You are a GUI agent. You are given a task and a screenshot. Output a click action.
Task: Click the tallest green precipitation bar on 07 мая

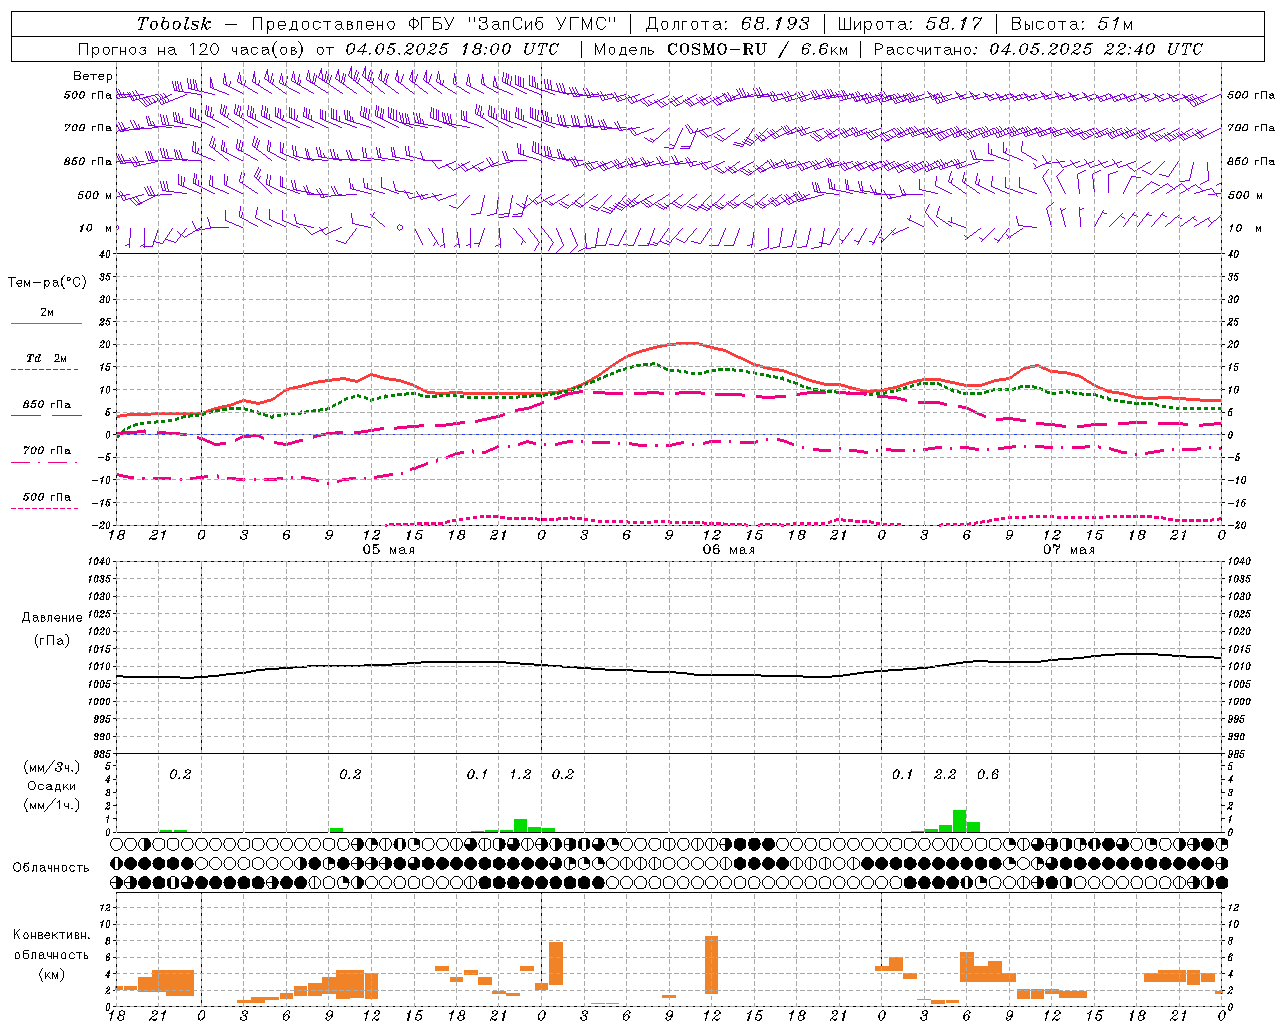959,821
